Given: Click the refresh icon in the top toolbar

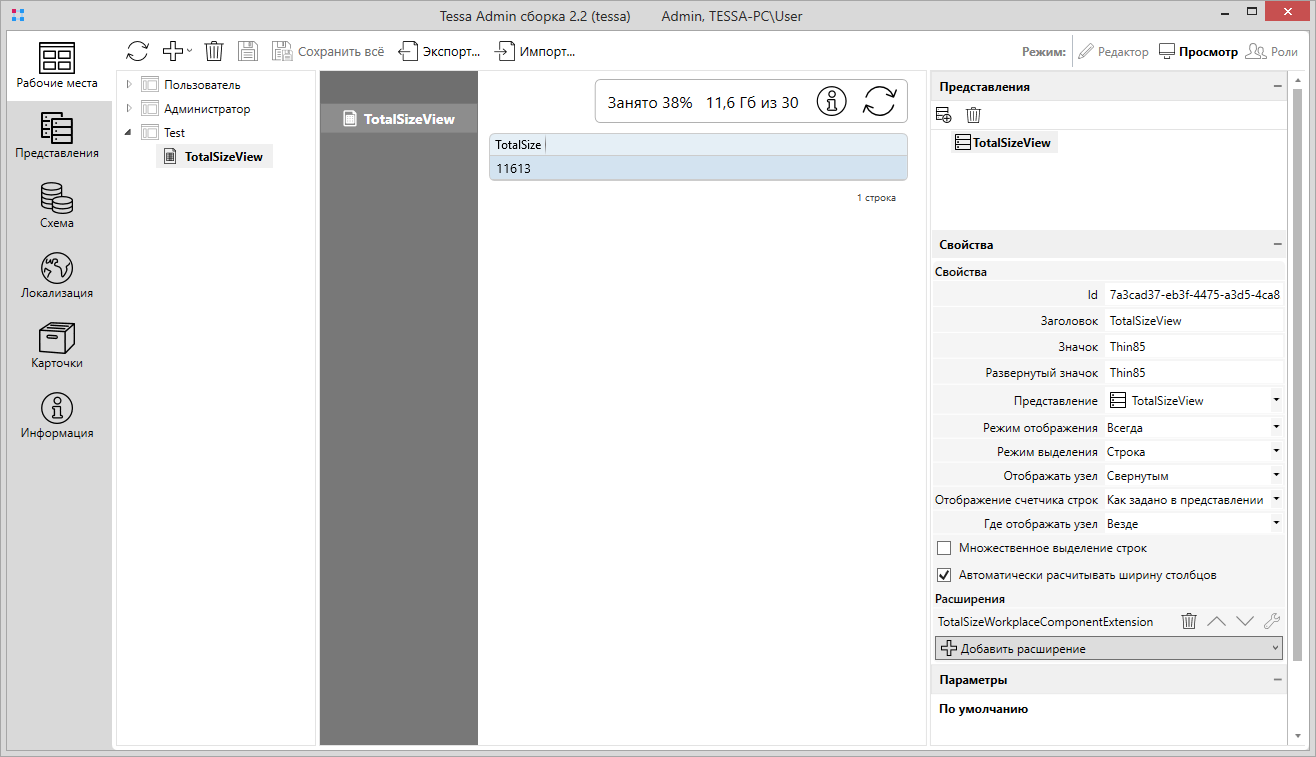Looking at the screenshot, I should (x=137, y=51).
